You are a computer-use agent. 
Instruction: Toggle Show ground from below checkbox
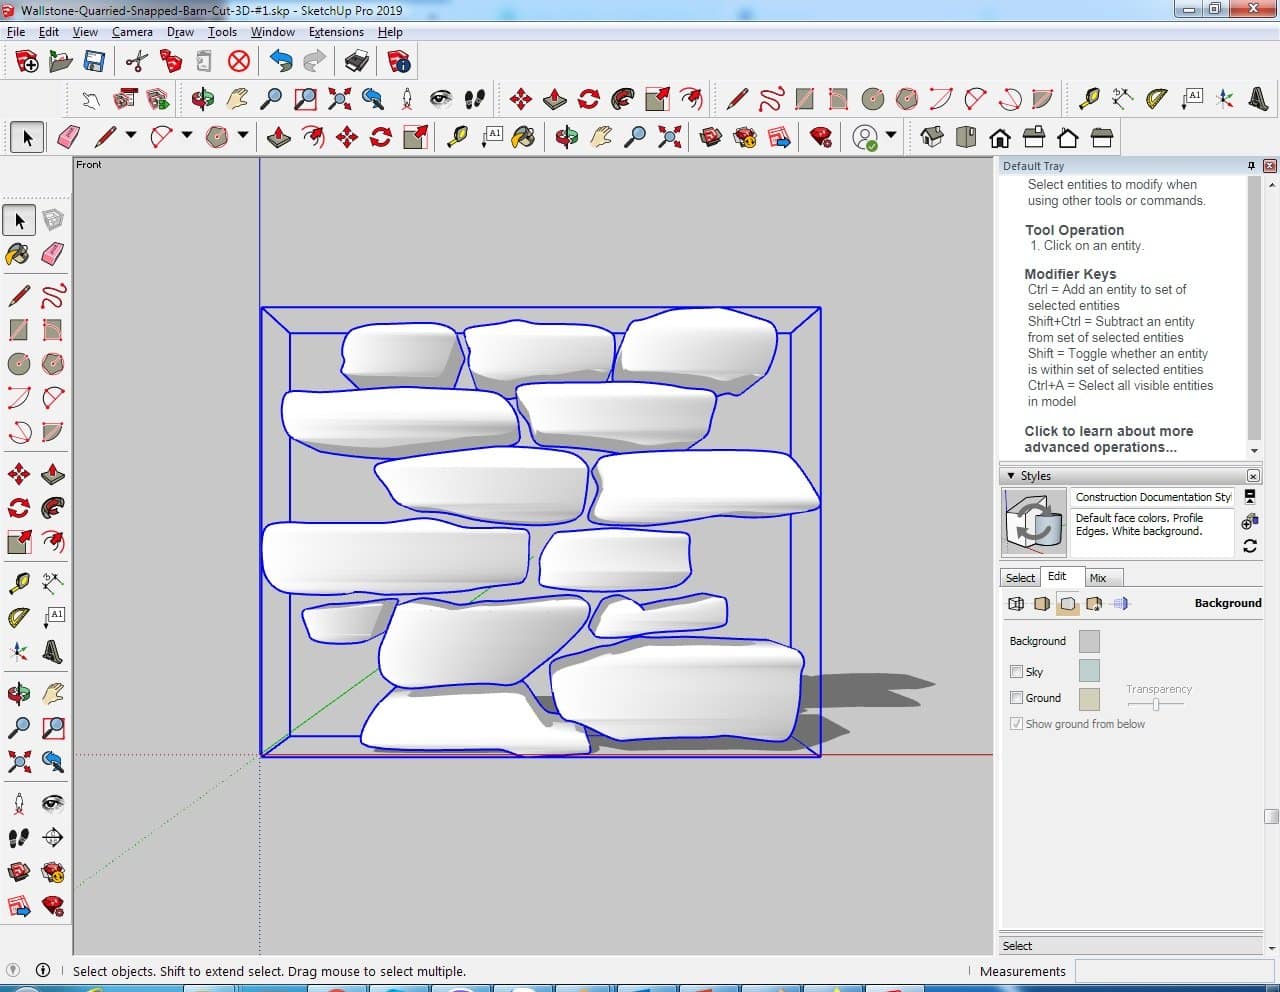(x=1017, y=724)
